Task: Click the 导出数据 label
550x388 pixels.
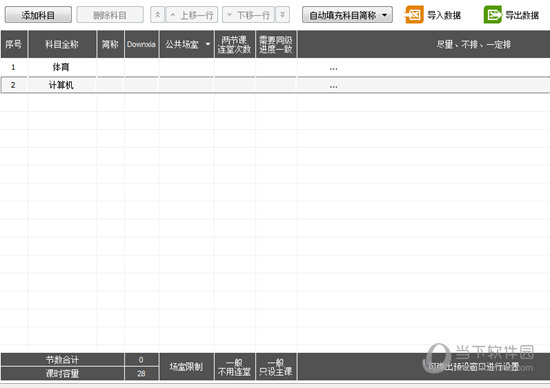Action: click(x=522, y=15)
